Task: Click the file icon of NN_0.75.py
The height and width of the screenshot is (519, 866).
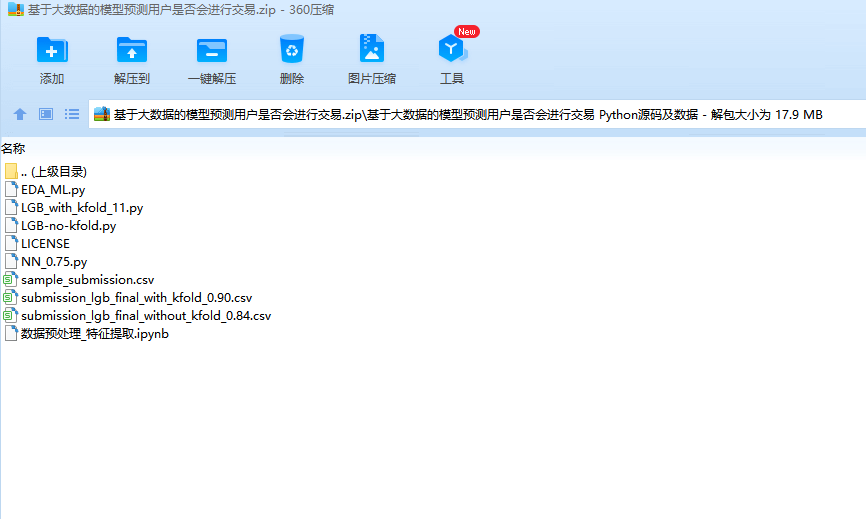Action: (x=11, y=261)
